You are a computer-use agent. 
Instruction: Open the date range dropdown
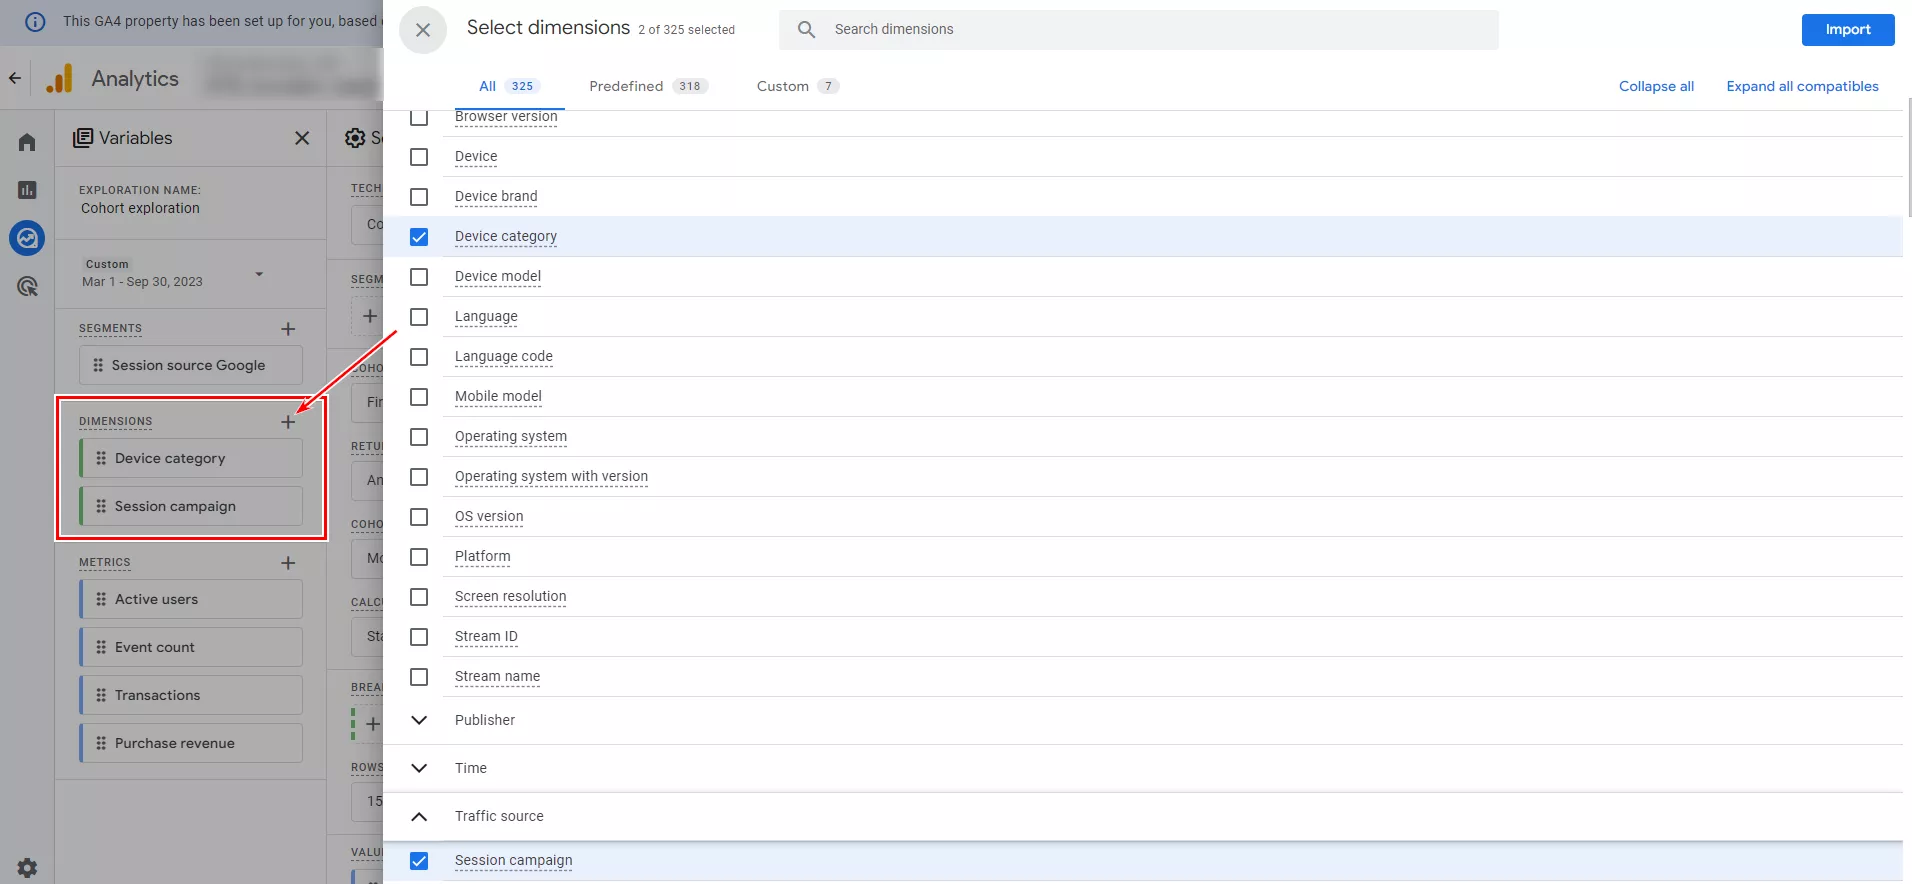(259, 274)
